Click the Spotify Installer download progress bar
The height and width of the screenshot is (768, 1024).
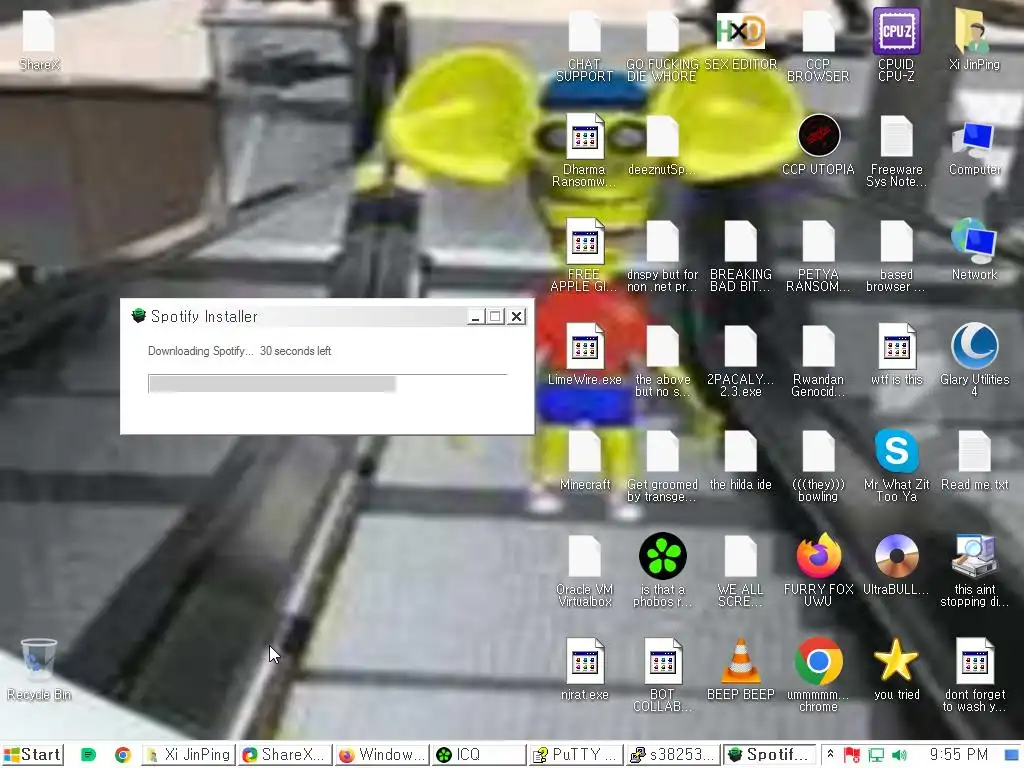[328, 383]
